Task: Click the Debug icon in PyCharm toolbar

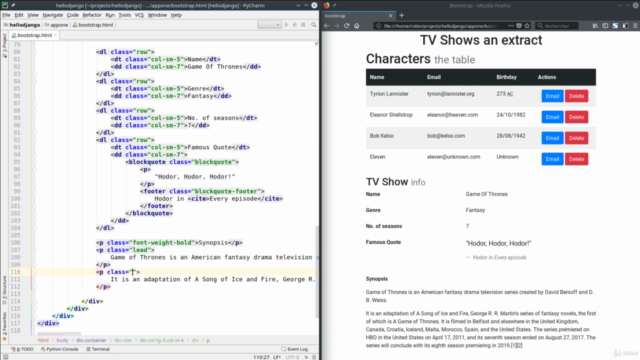Action: click(295, 25)
